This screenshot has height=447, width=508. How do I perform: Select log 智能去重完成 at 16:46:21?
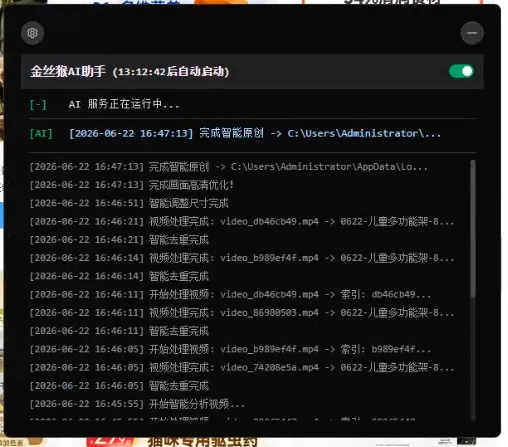(119, 240)
